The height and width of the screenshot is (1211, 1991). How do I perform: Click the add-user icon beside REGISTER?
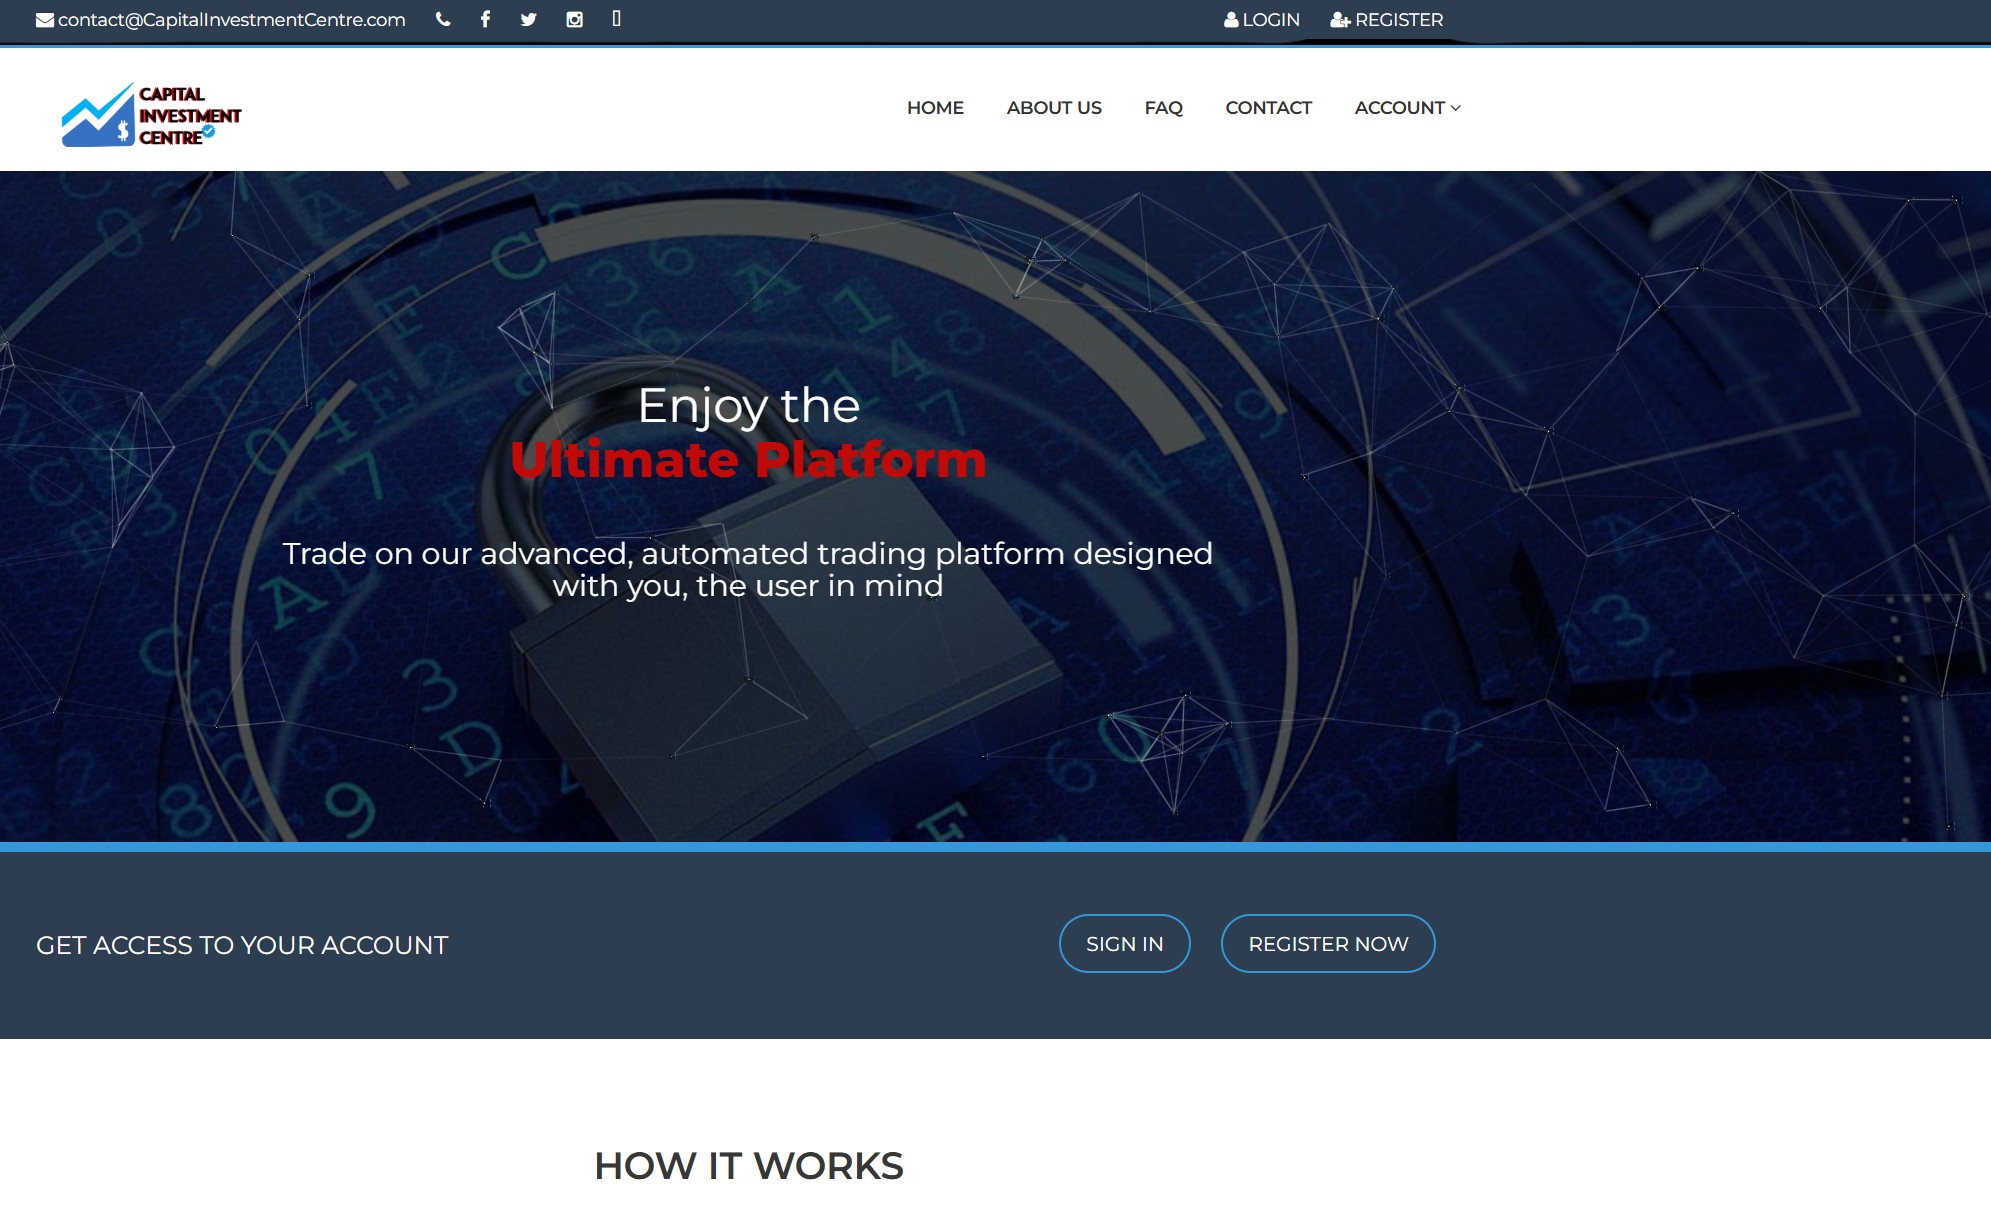click(x=1340, y=20)
